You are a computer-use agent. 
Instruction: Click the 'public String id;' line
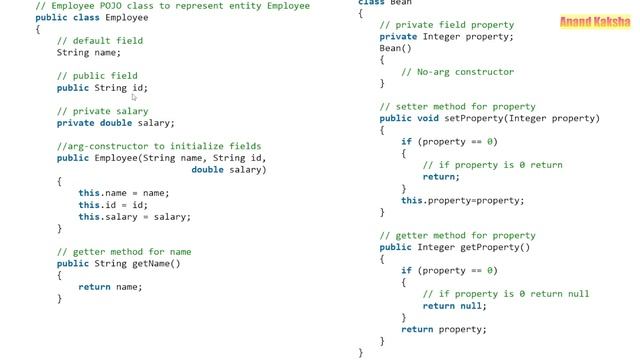[102, 88]
